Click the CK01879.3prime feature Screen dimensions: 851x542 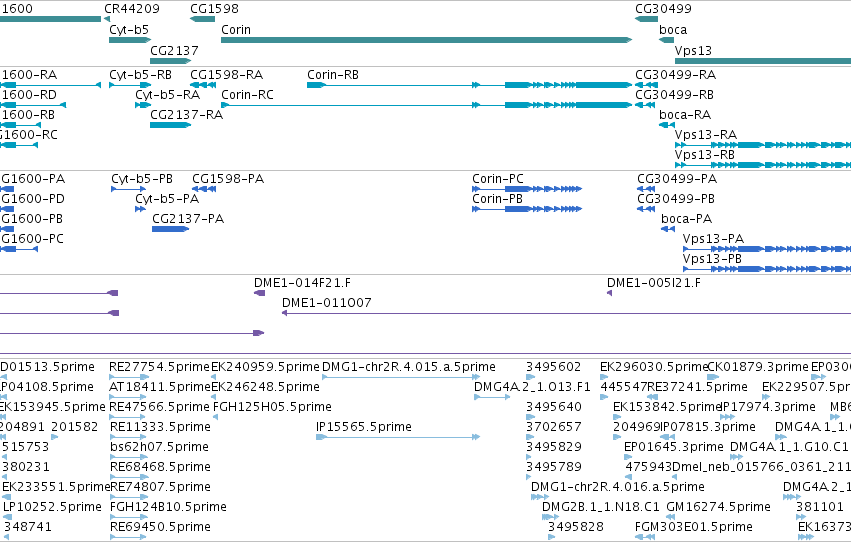point(713,377)
